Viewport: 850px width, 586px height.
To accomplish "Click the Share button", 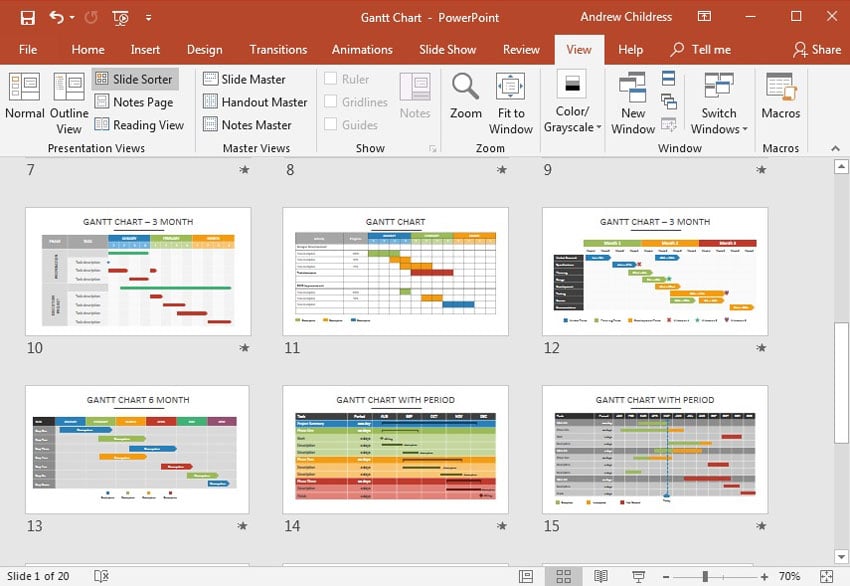I will pos(817,50).
